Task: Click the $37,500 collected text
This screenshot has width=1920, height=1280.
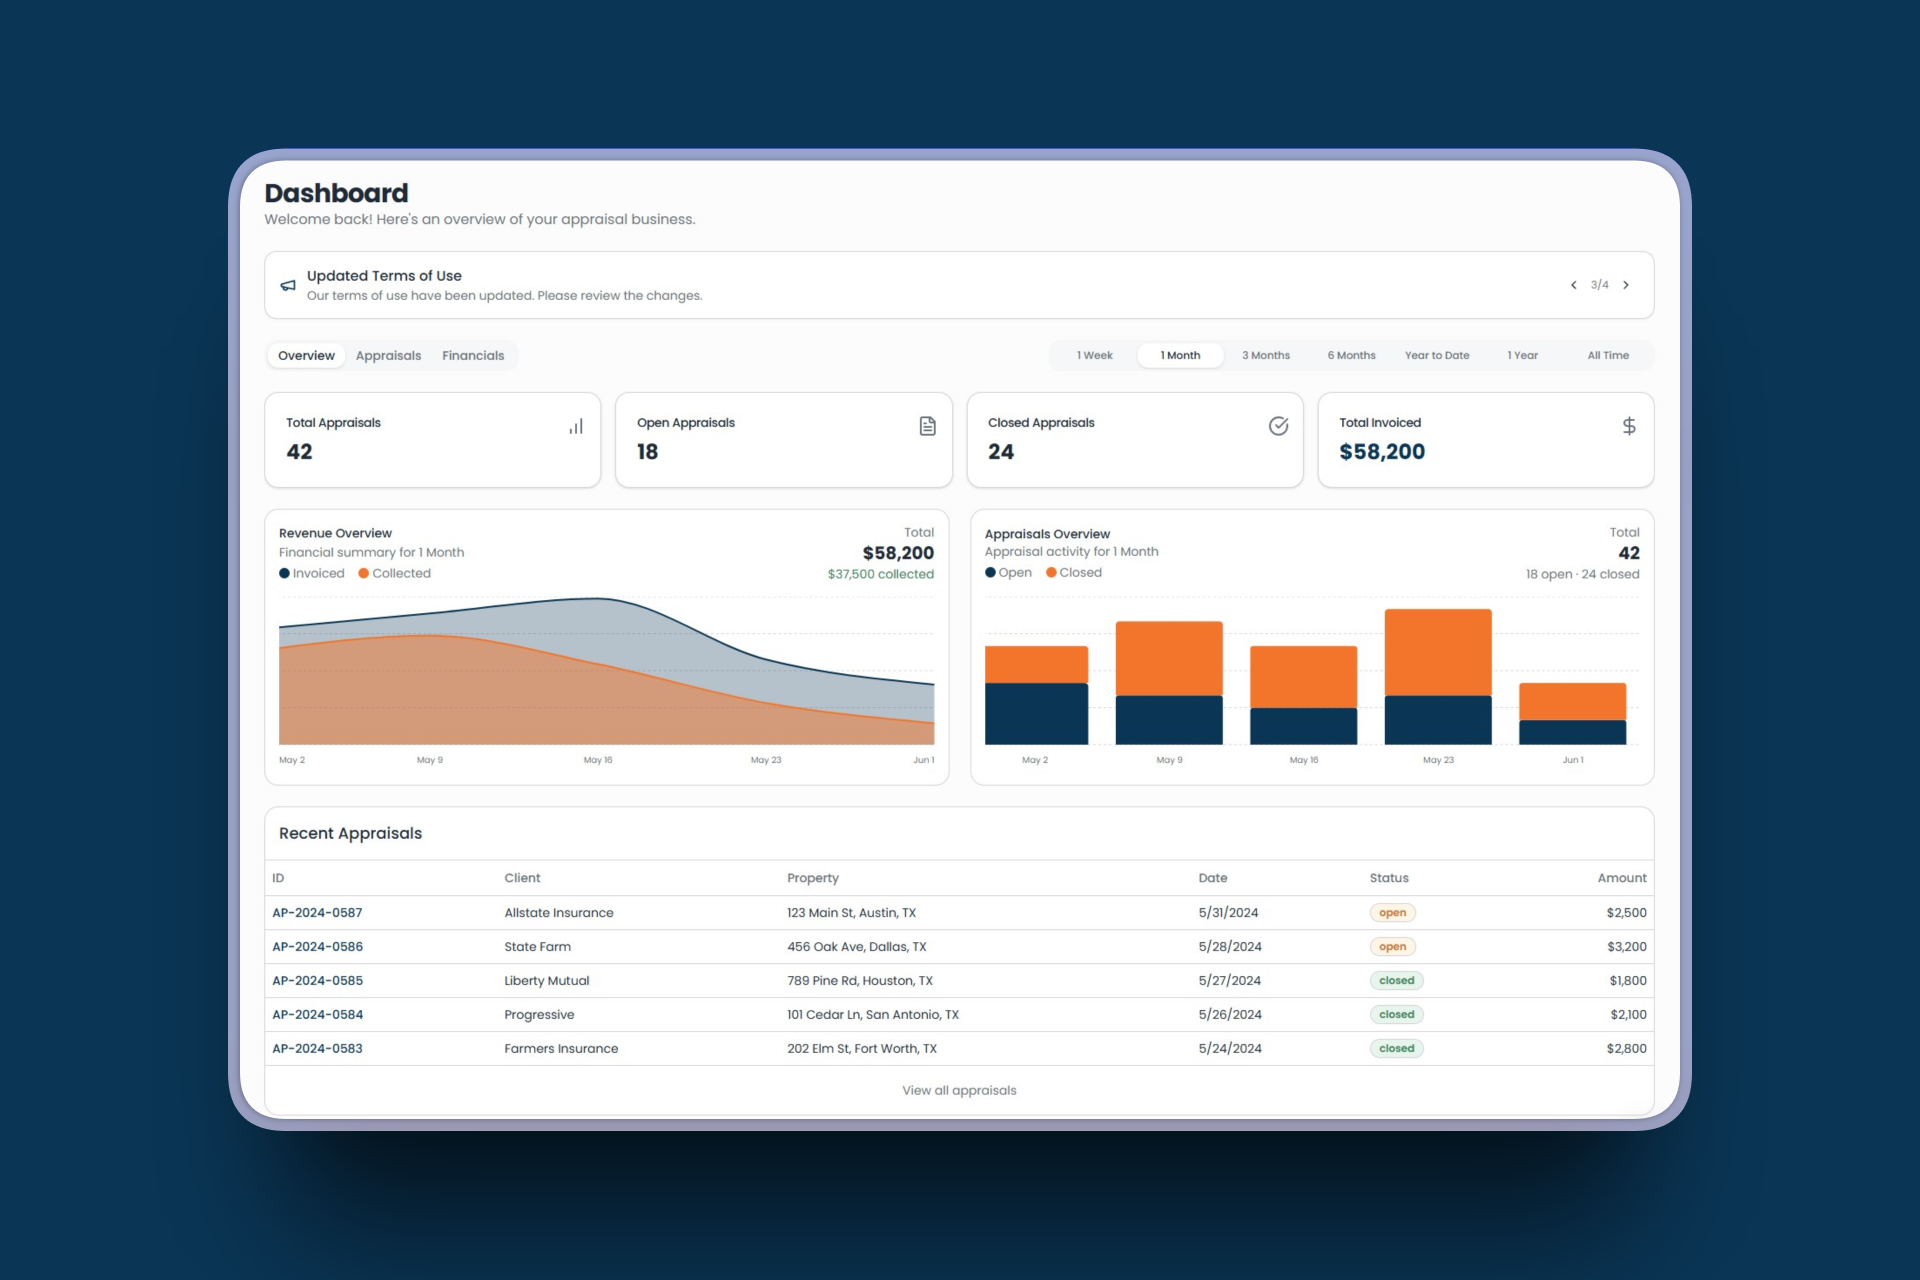Action: pyautogui.click(x=880, y=574)
